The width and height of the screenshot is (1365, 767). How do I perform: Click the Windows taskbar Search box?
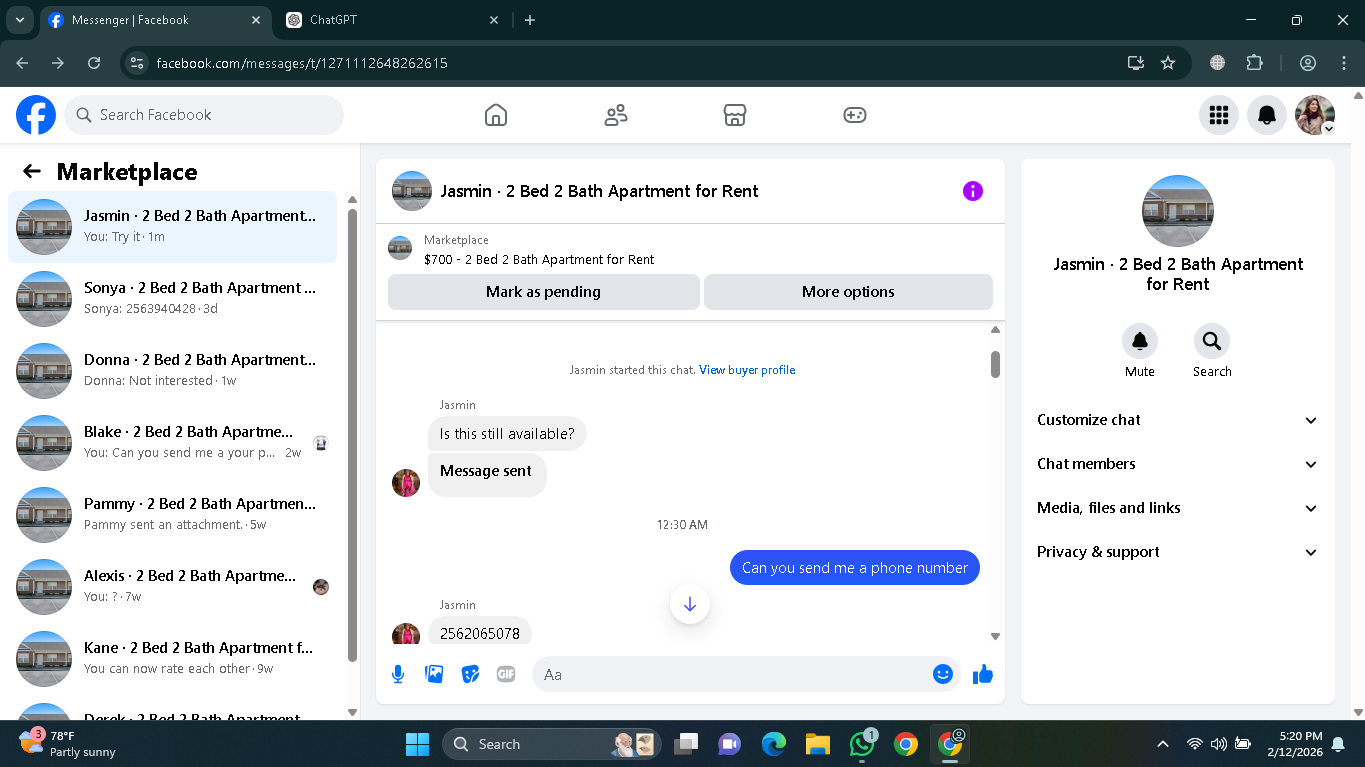point(552,744)
